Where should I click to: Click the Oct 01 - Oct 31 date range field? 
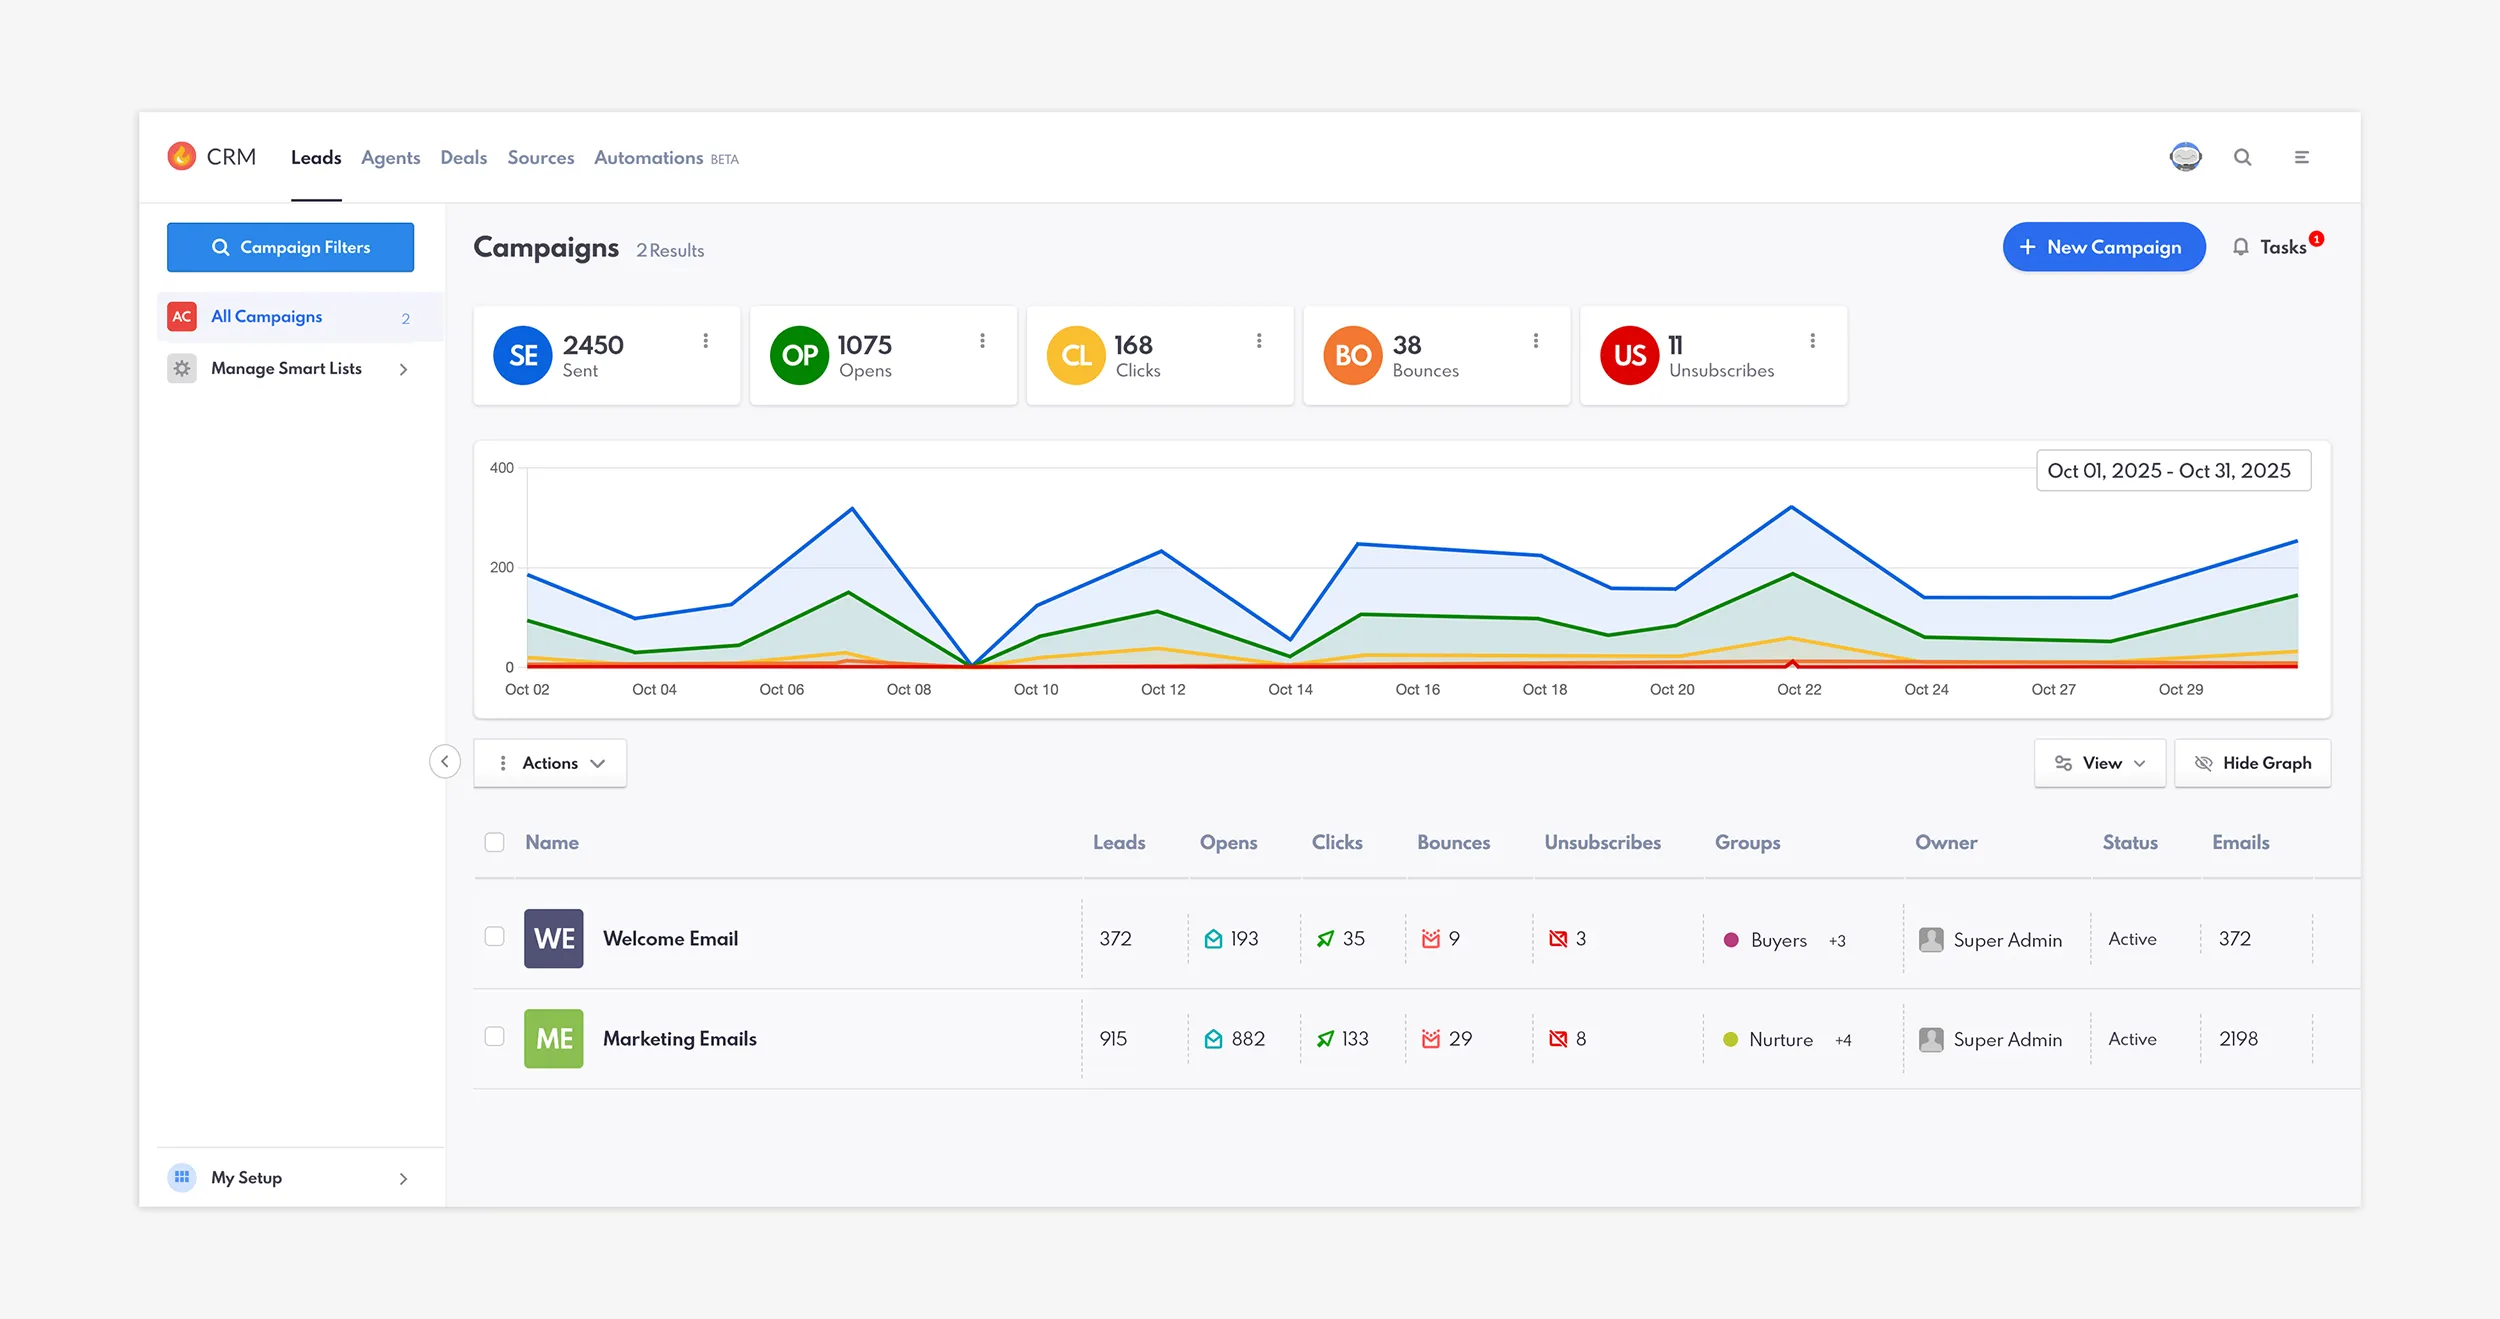click(2172, 470)
